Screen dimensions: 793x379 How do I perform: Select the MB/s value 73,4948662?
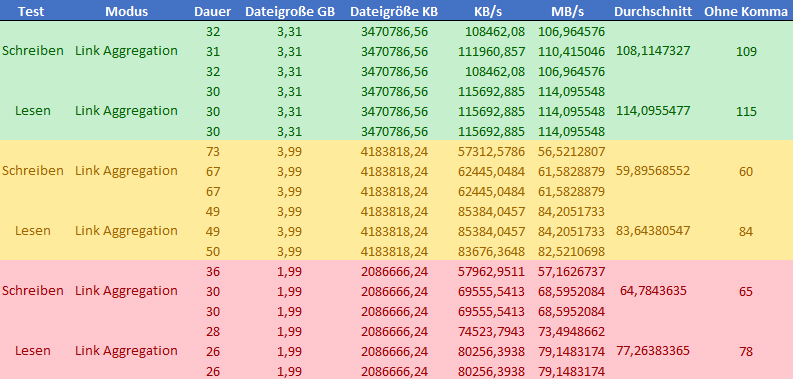571,332
